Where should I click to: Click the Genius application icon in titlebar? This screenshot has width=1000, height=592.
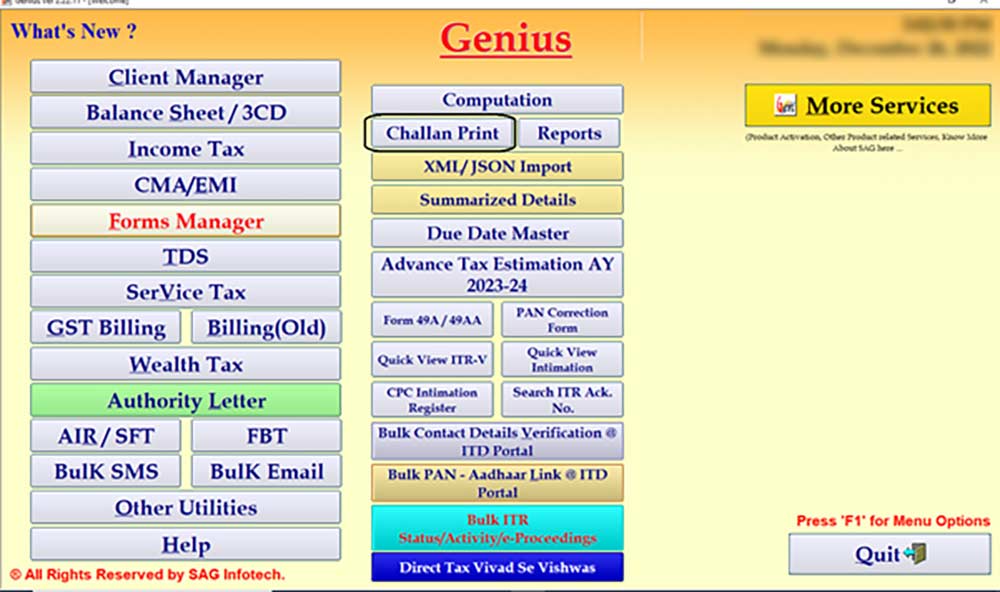point(8,5)
